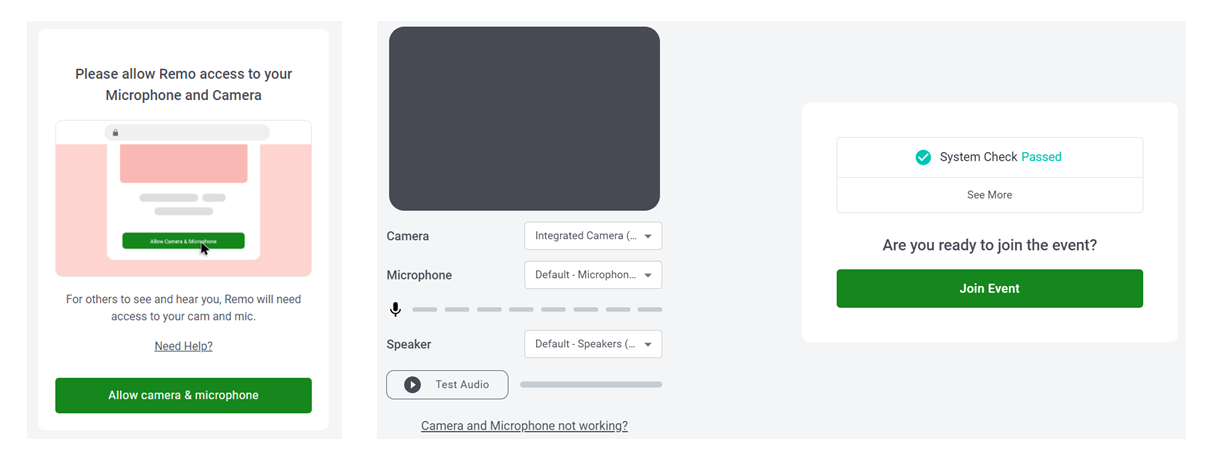
Task: Open the Microphone device dropdown
Action: [x=593, y=275]
